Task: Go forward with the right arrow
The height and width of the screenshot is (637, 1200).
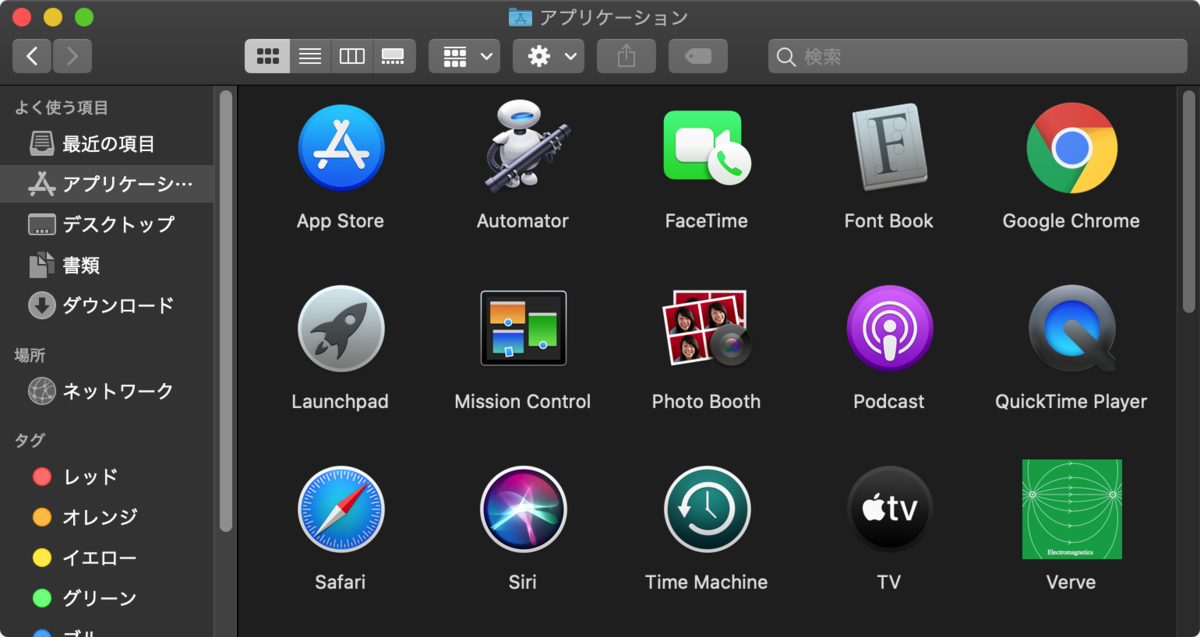Action: point(72,56)
